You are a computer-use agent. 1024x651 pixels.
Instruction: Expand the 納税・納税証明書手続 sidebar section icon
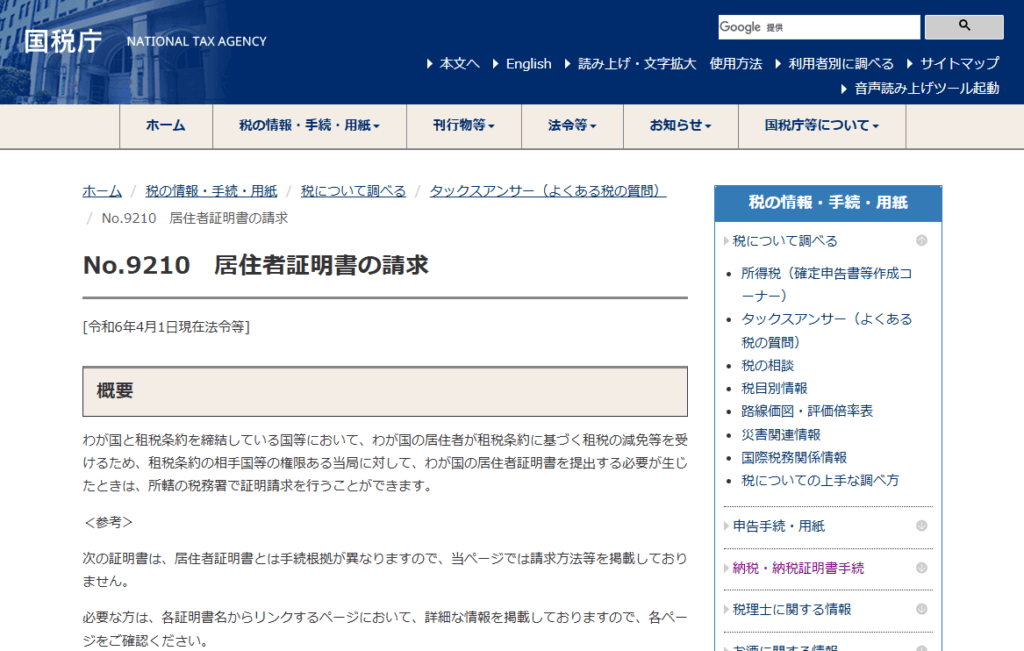tap(921, 568)
